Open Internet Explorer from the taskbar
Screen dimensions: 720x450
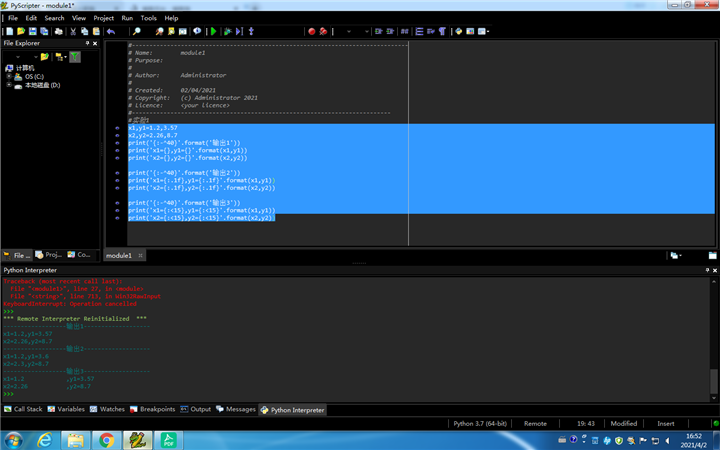[45, 440]
